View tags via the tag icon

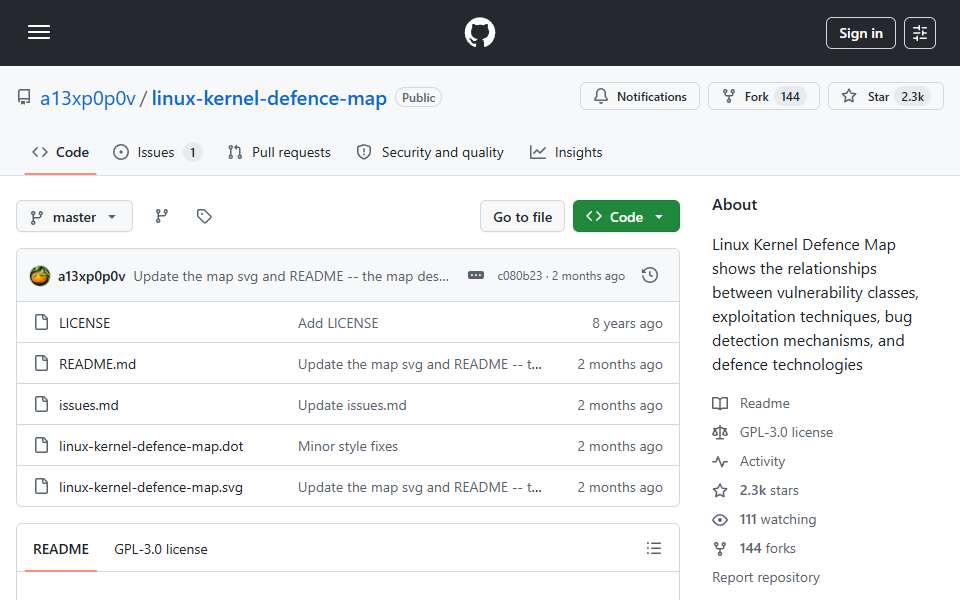204,216
